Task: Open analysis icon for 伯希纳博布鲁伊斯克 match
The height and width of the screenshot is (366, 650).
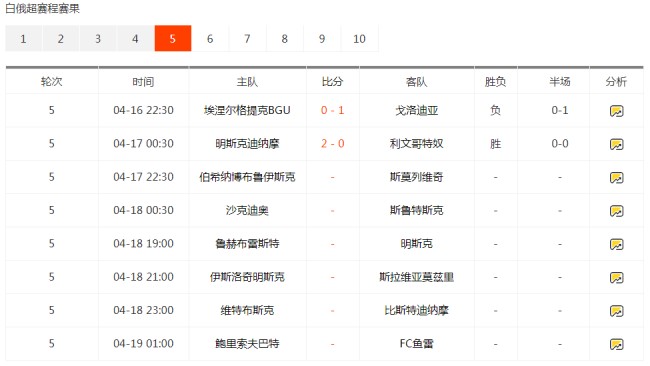Action: tap(616, 177)
